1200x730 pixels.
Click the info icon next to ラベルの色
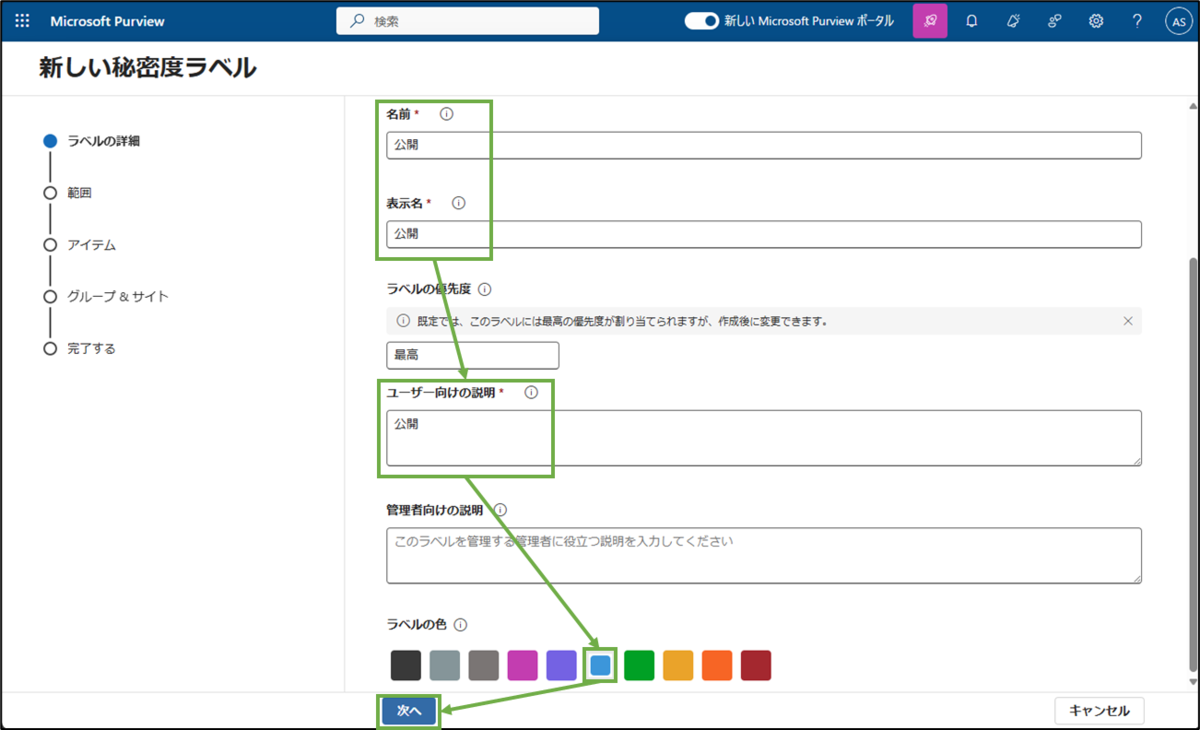461,625
